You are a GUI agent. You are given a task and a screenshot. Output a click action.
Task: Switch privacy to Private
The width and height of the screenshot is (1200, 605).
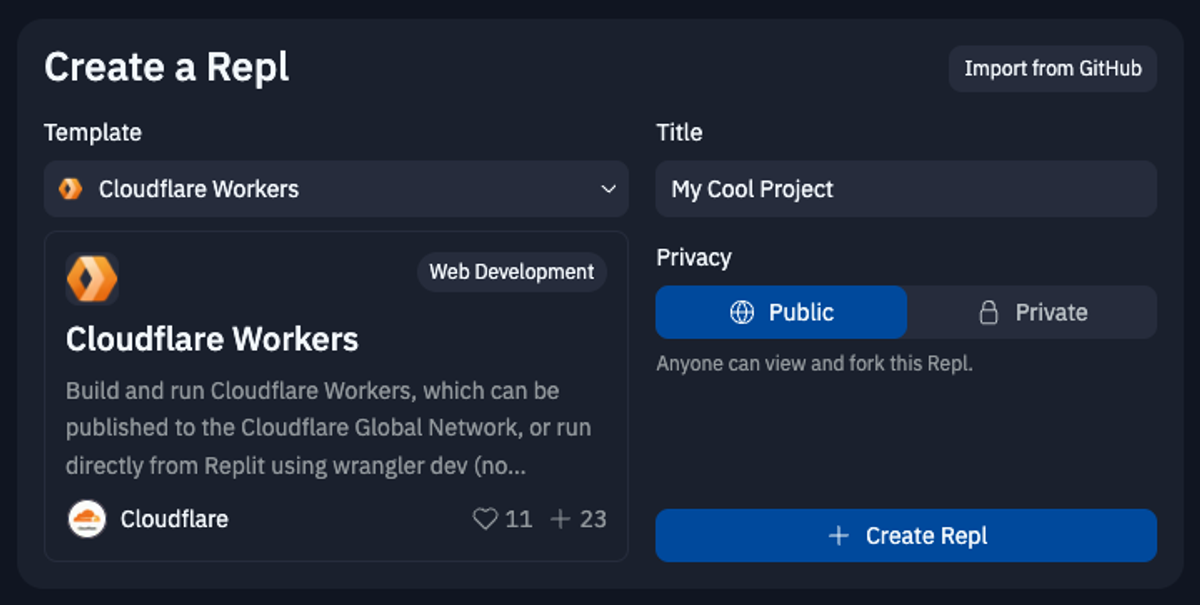[1032, 312]
